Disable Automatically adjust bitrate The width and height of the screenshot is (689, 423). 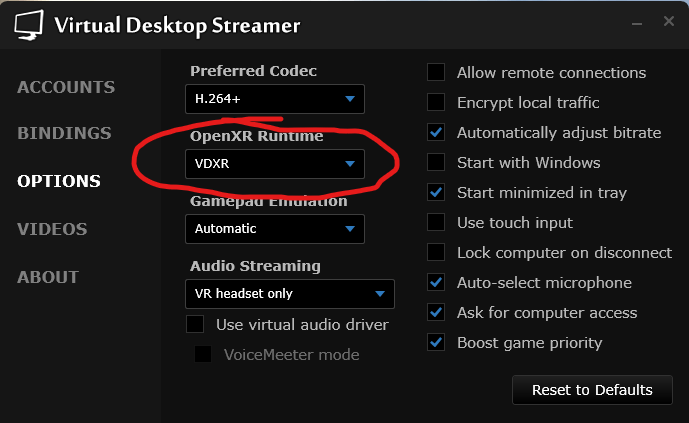[x=436, y=132]
